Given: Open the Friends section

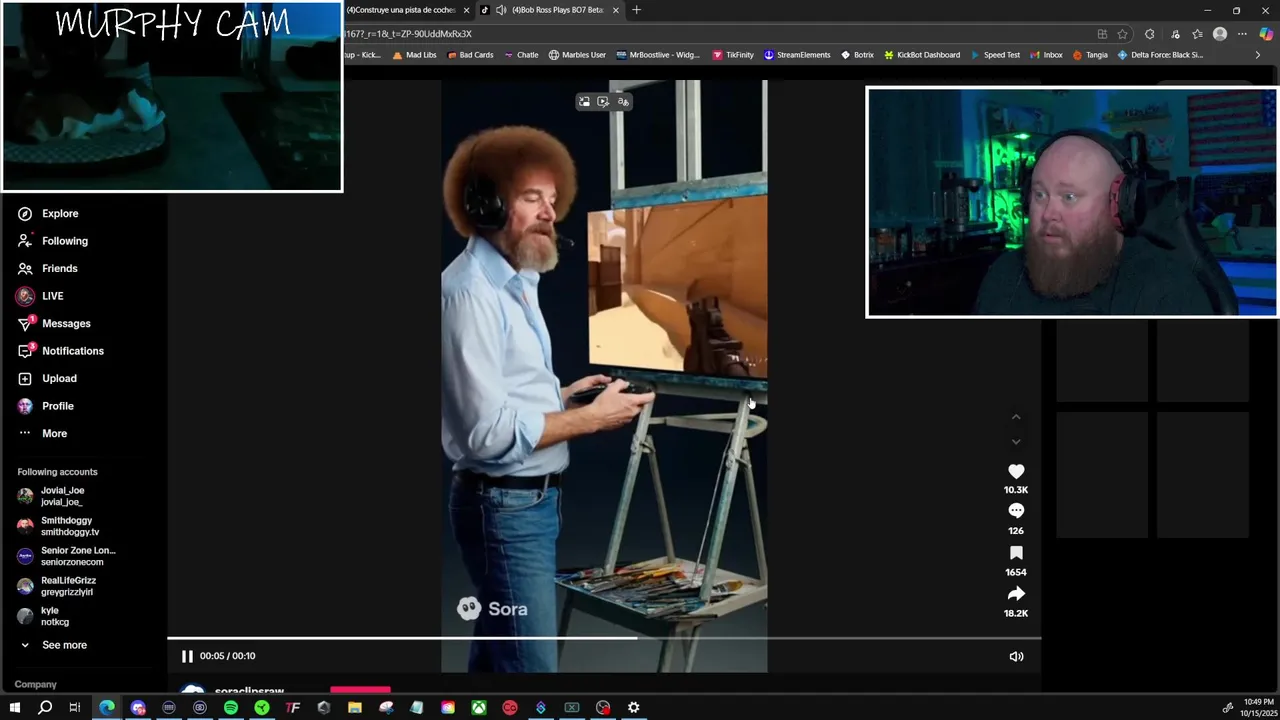Looking at the screenshot, I should pyautogui.click(x=47, y=268).
